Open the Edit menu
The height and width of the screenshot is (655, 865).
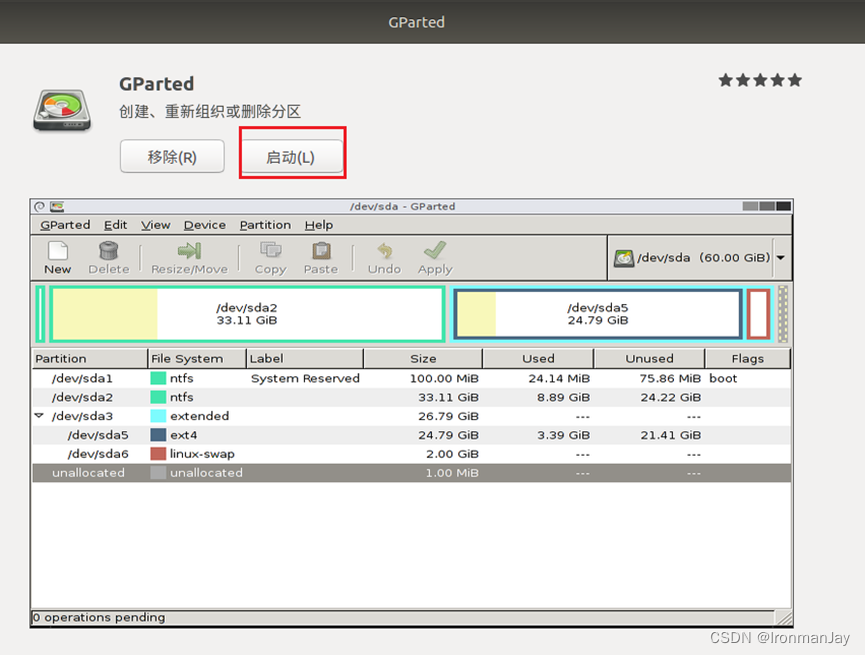click(x=115, y=225)
